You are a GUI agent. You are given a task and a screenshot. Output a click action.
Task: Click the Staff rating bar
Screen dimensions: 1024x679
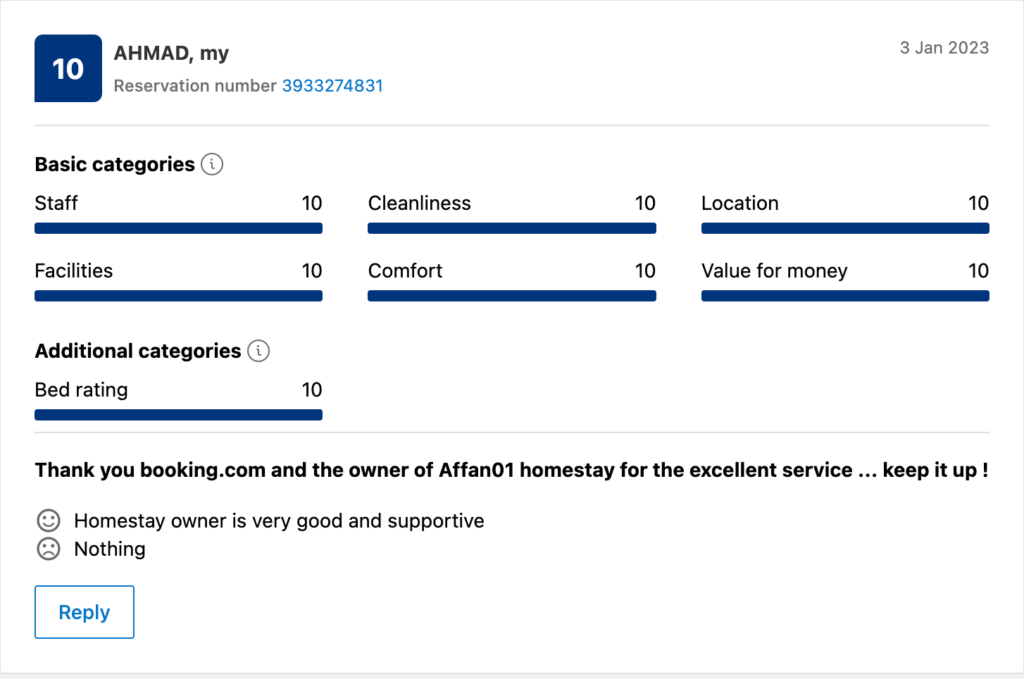pyautogui.click(x=178, y=228)
